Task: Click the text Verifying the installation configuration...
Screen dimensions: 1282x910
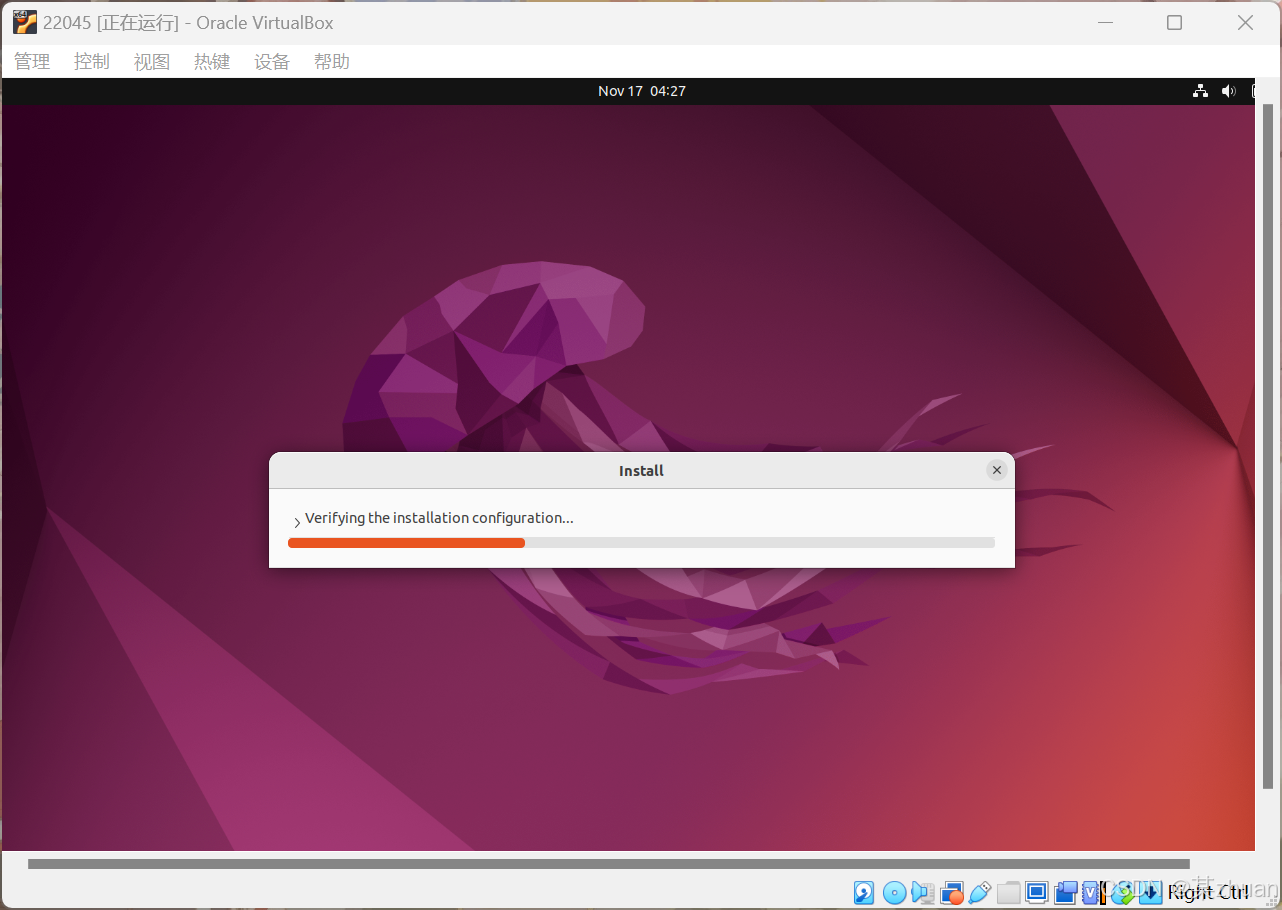Action: [x=439, y=518]
